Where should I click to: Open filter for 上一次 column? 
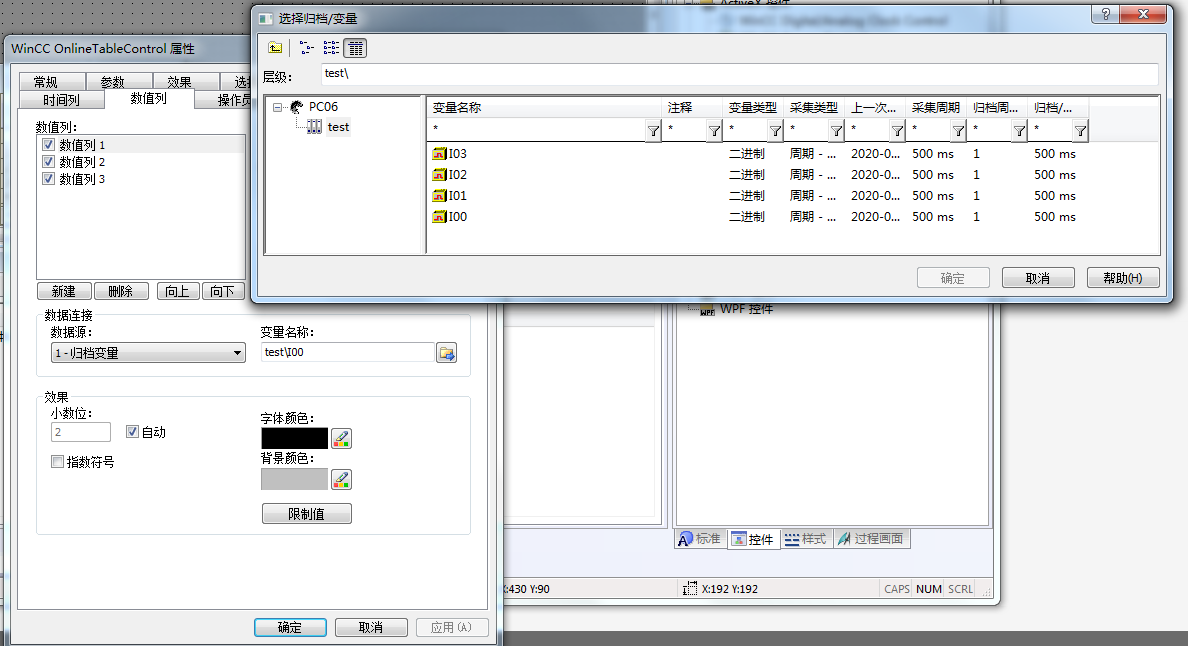[x=897, y=130]
